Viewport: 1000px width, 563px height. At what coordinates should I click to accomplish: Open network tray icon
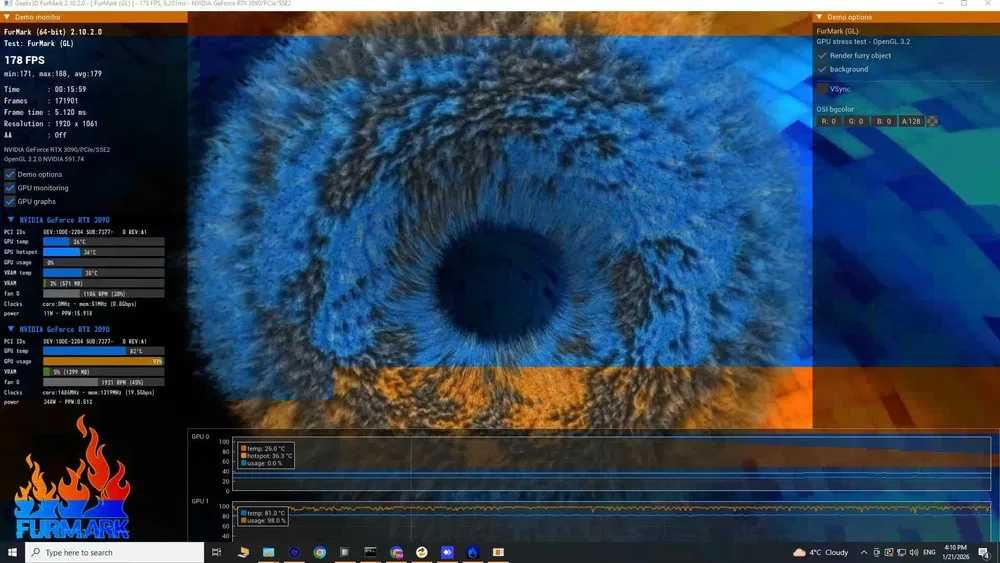(x=901, y=552)
